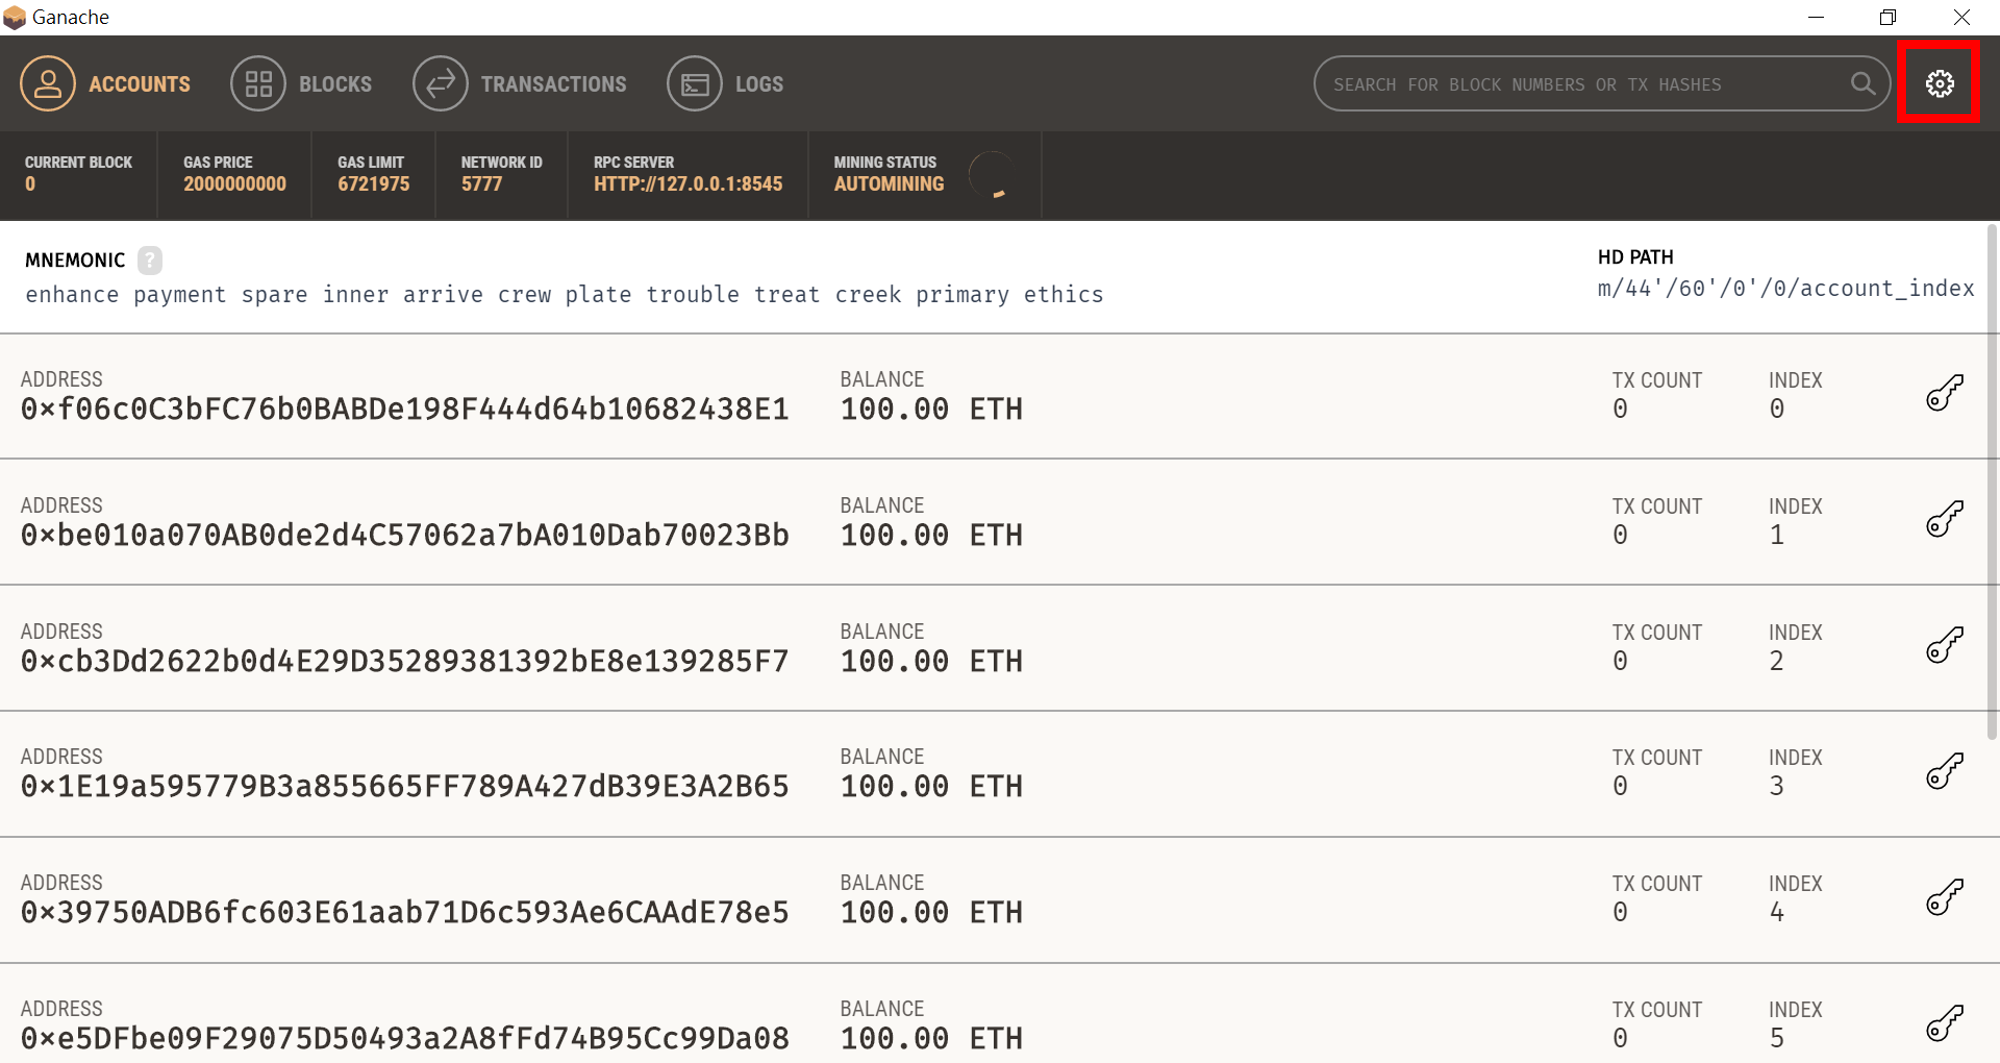Click the Ganache app icon in title bar

click(x=14, y=17)
